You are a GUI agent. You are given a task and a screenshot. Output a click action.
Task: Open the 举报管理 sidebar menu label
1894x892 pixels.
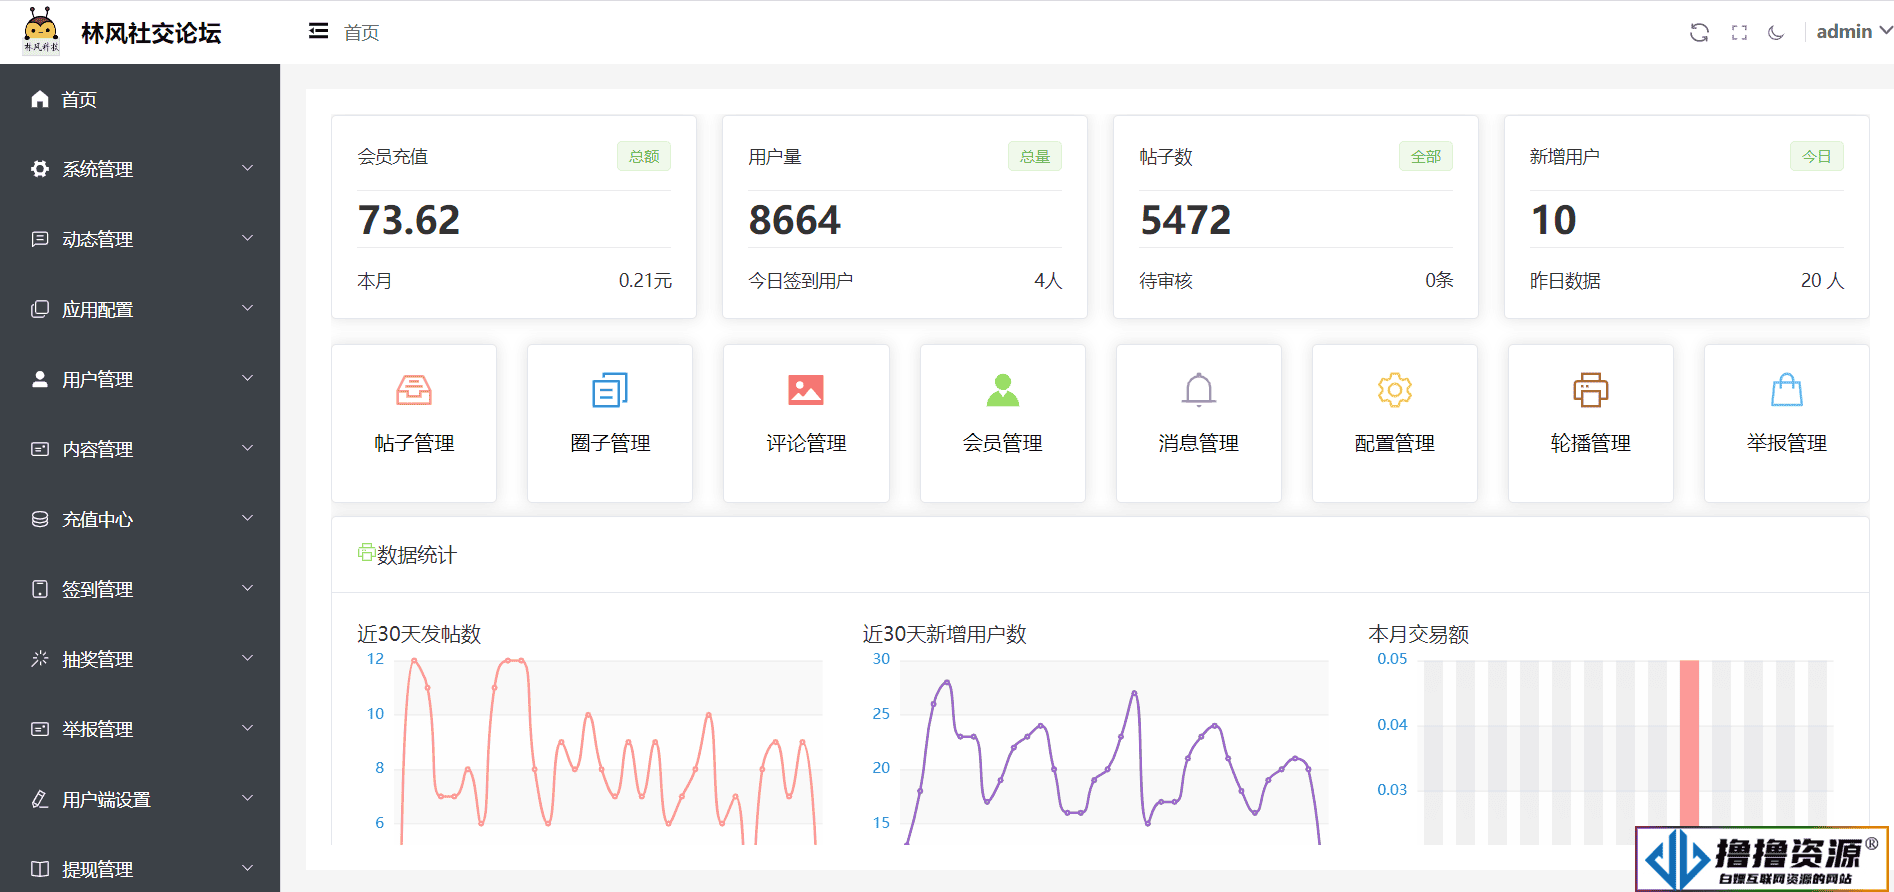[97, 729]
